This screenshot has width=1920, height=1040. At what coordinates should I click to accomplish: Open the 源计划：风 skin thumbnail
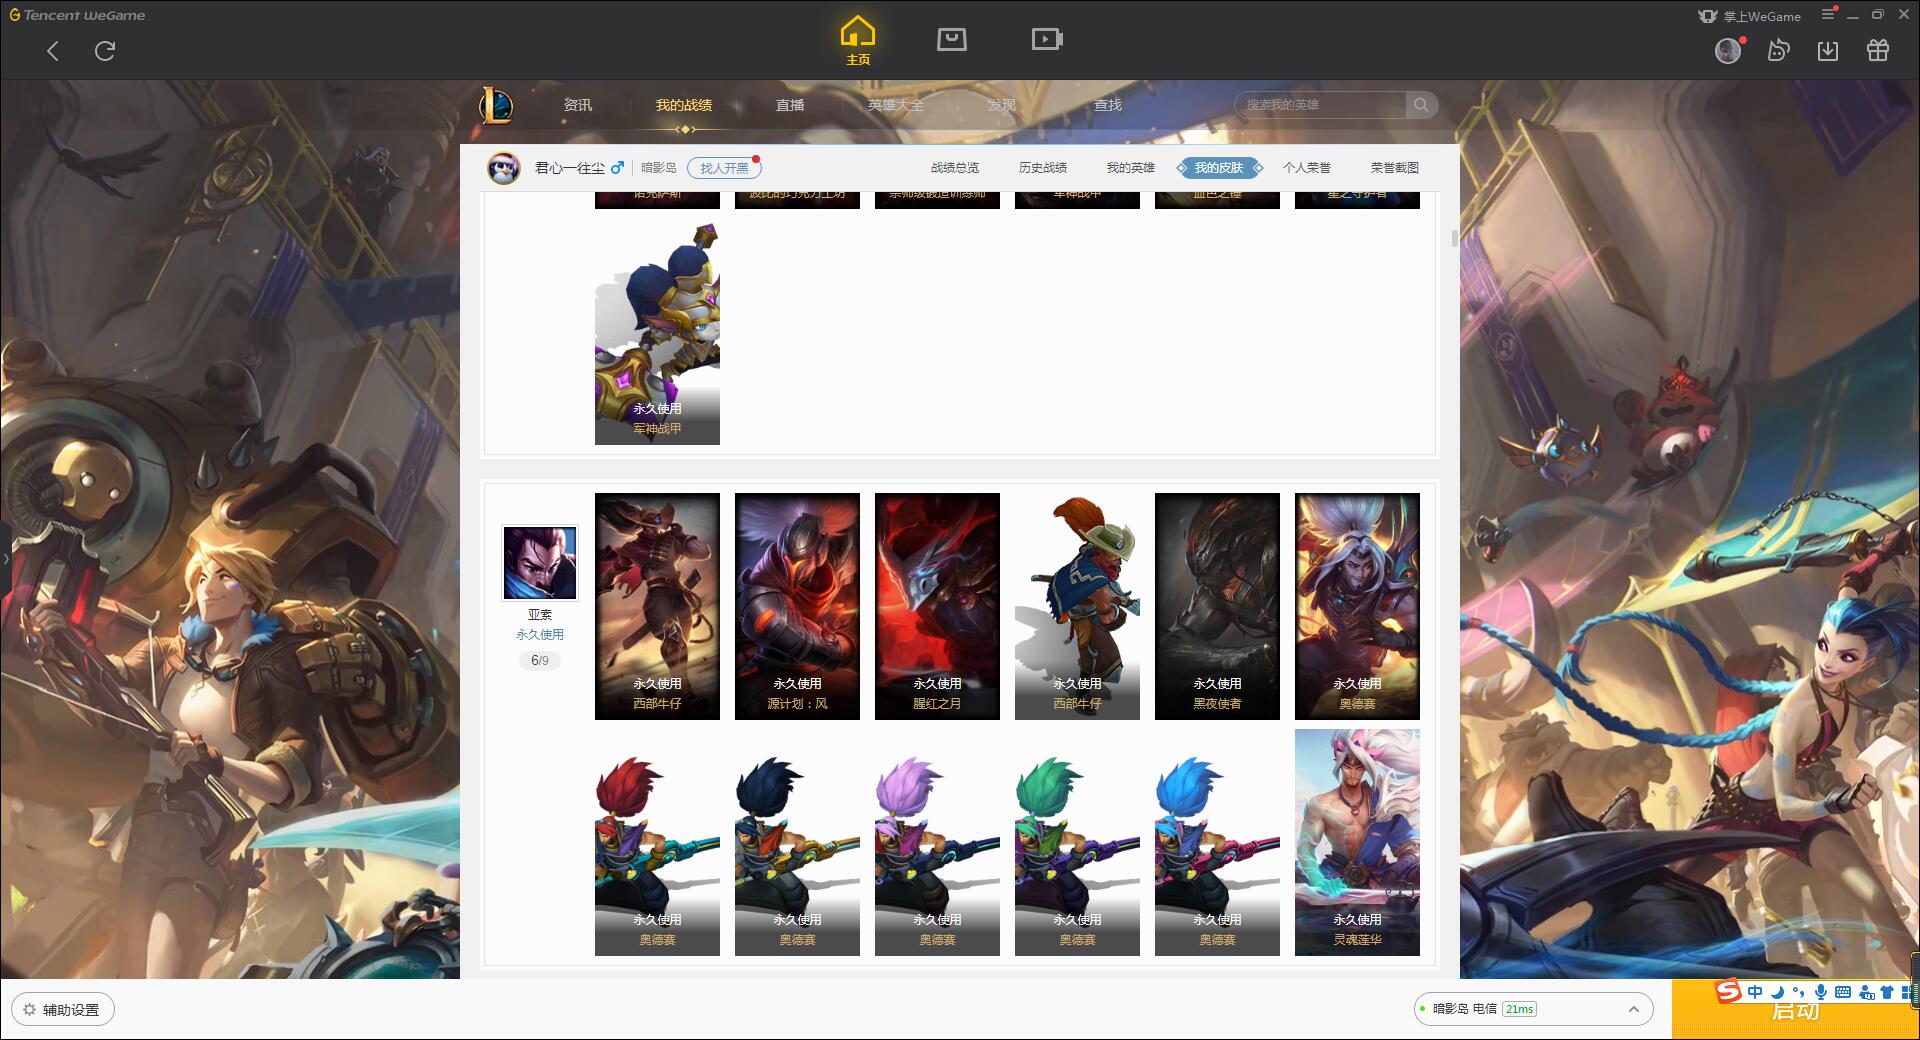click(797, 606)
